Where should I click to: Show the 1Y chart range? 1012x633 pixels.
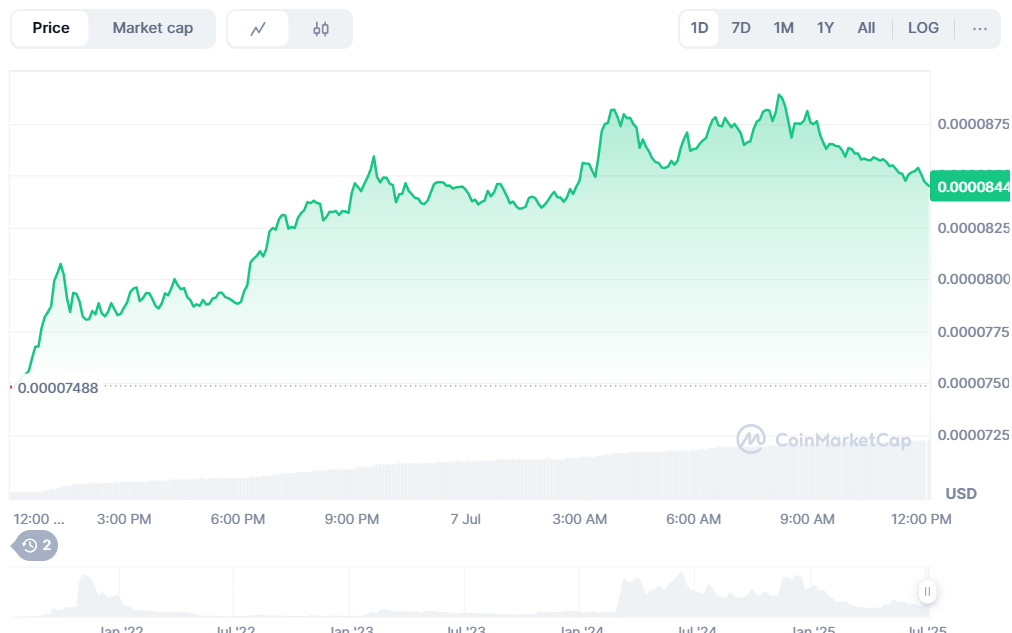[825, 28]
